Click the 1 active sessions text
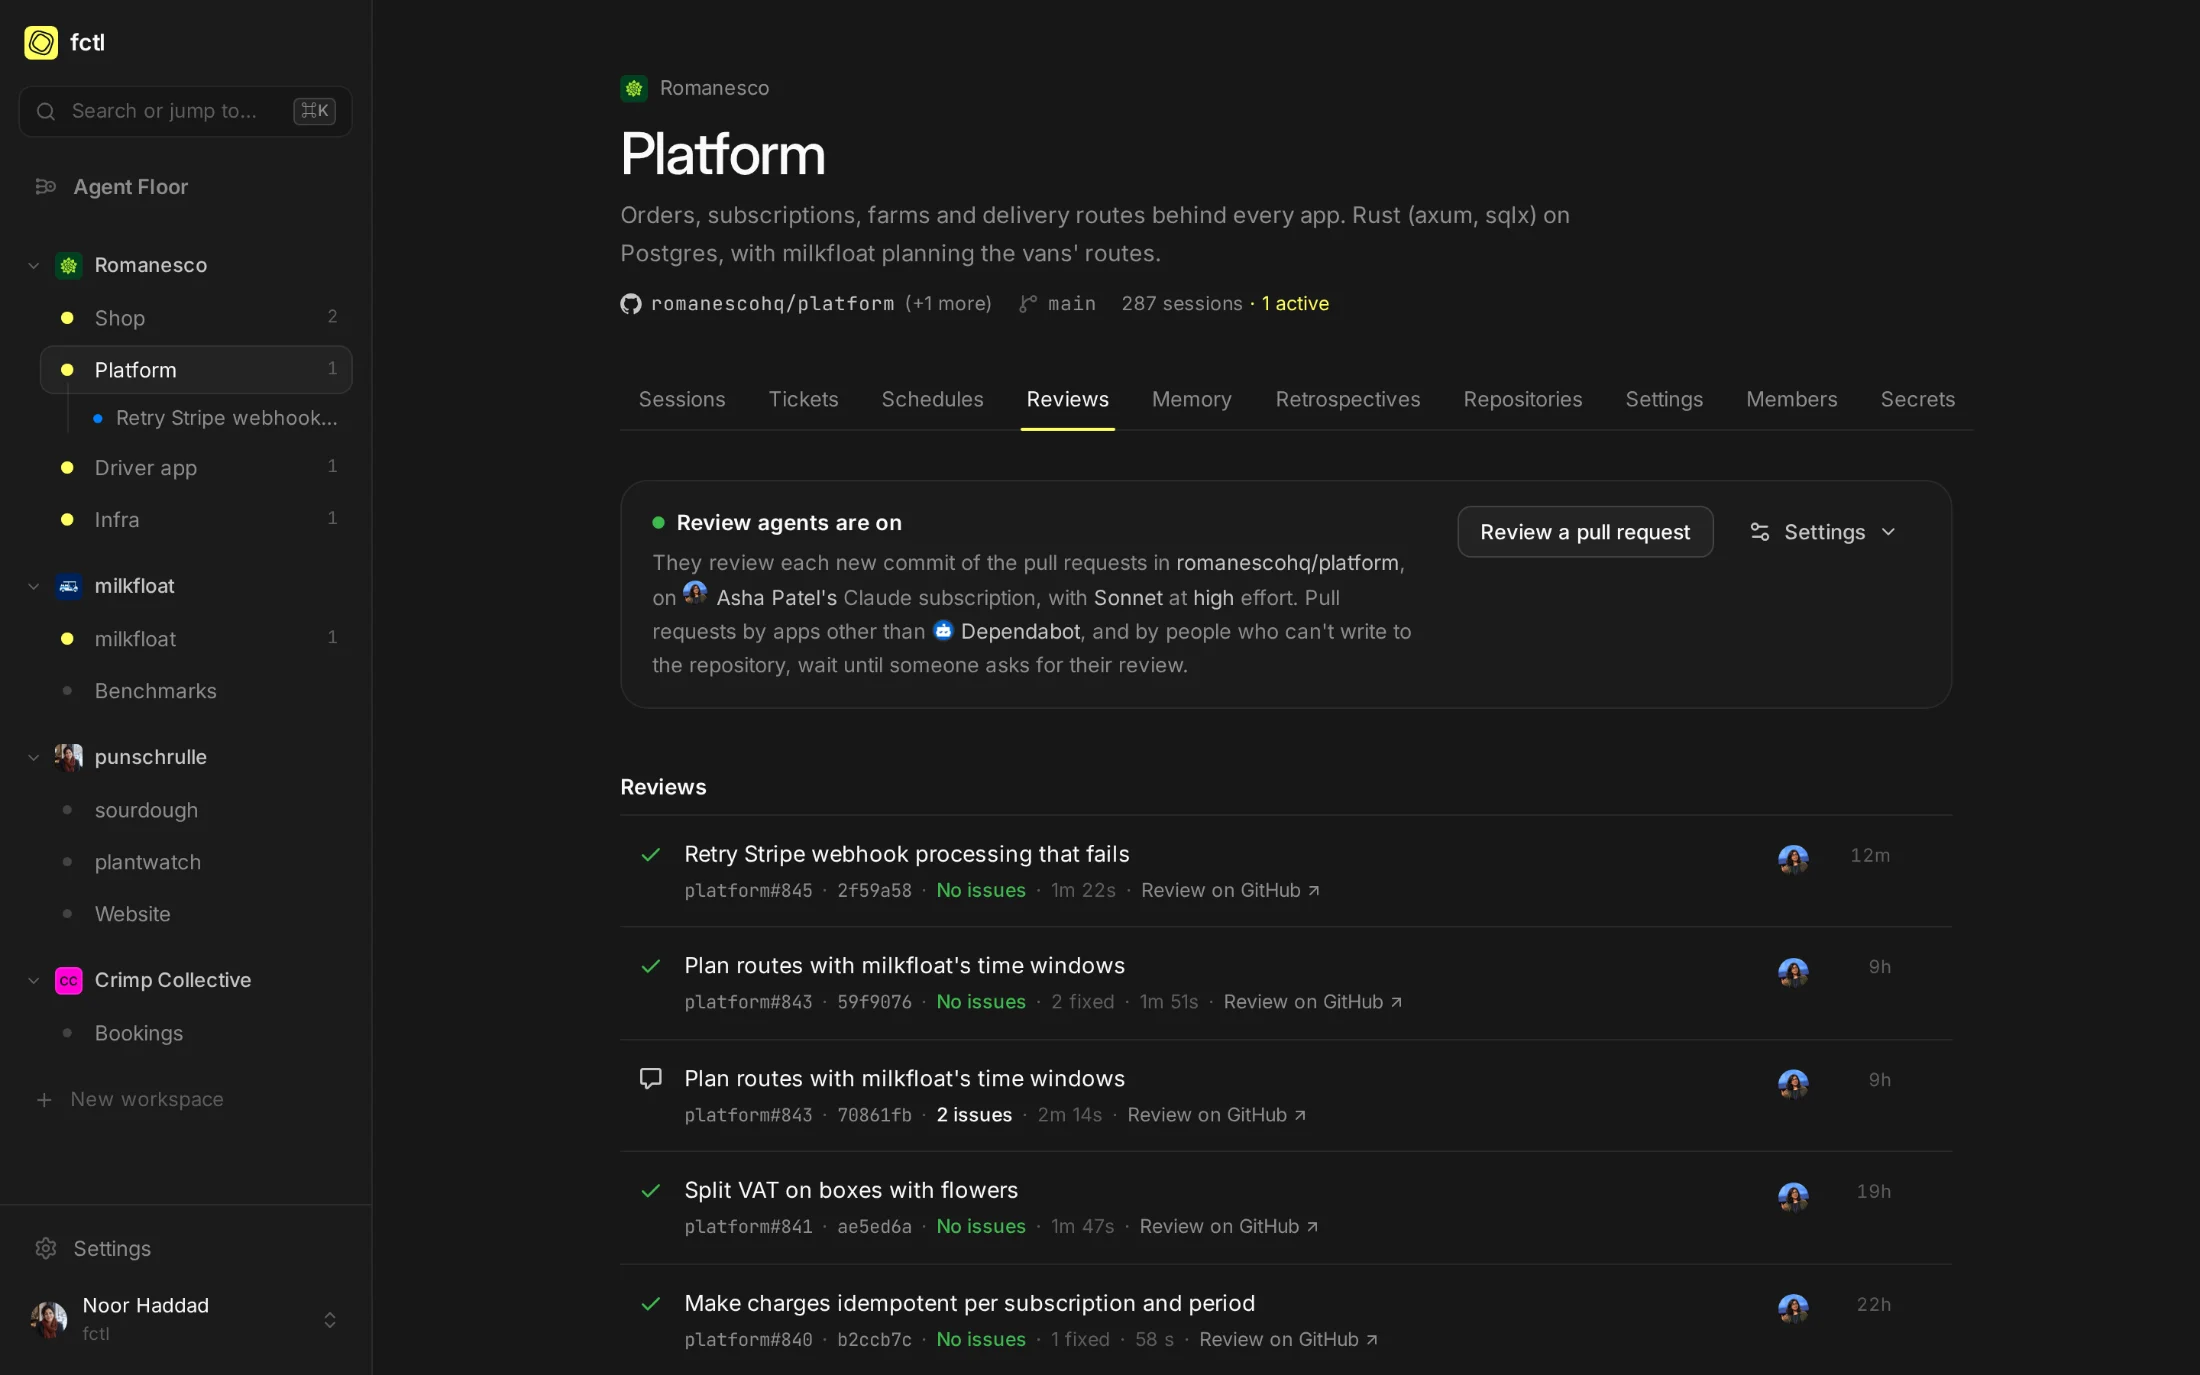 1295,303
